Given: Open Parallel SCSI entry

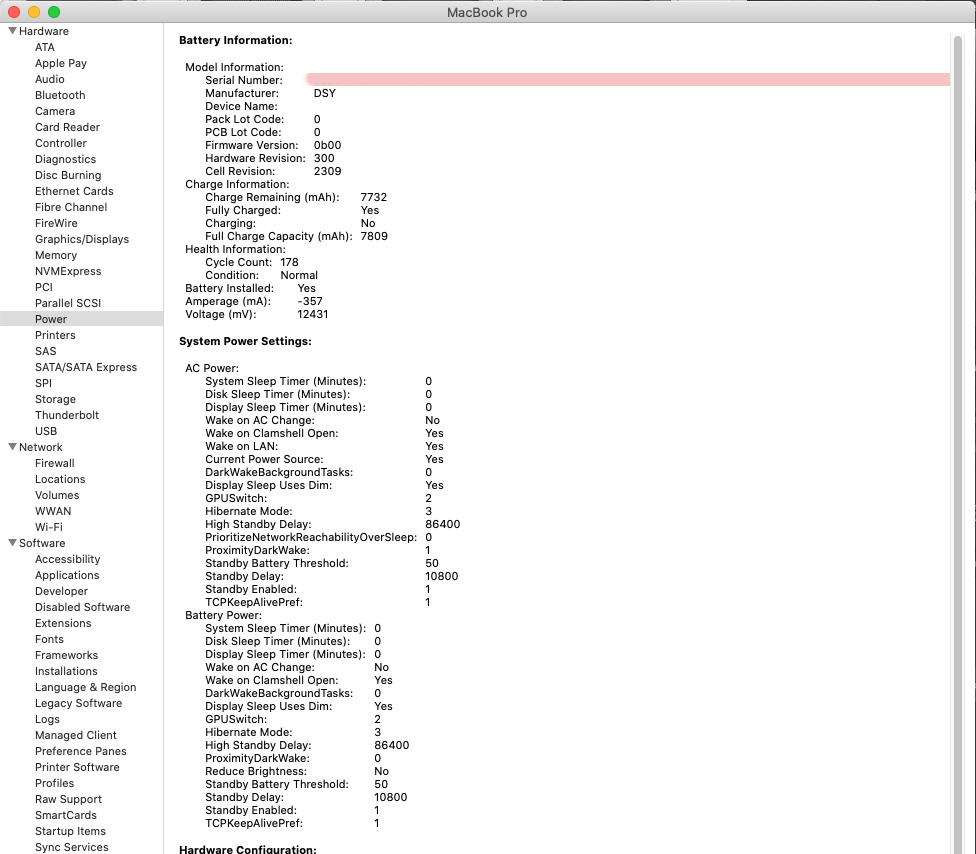Looking at the screenshot, I should coord(68,303).
